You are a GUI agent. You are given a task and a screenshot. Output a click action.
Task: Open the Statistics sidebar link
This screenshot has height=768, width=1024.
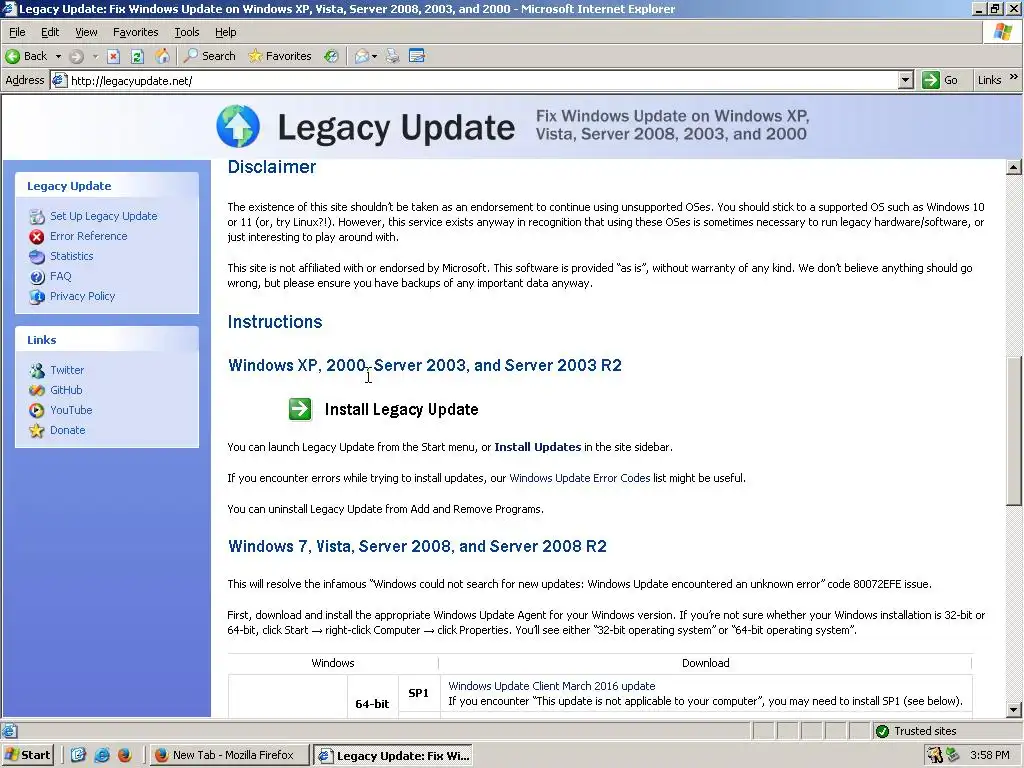click(72, 256)
